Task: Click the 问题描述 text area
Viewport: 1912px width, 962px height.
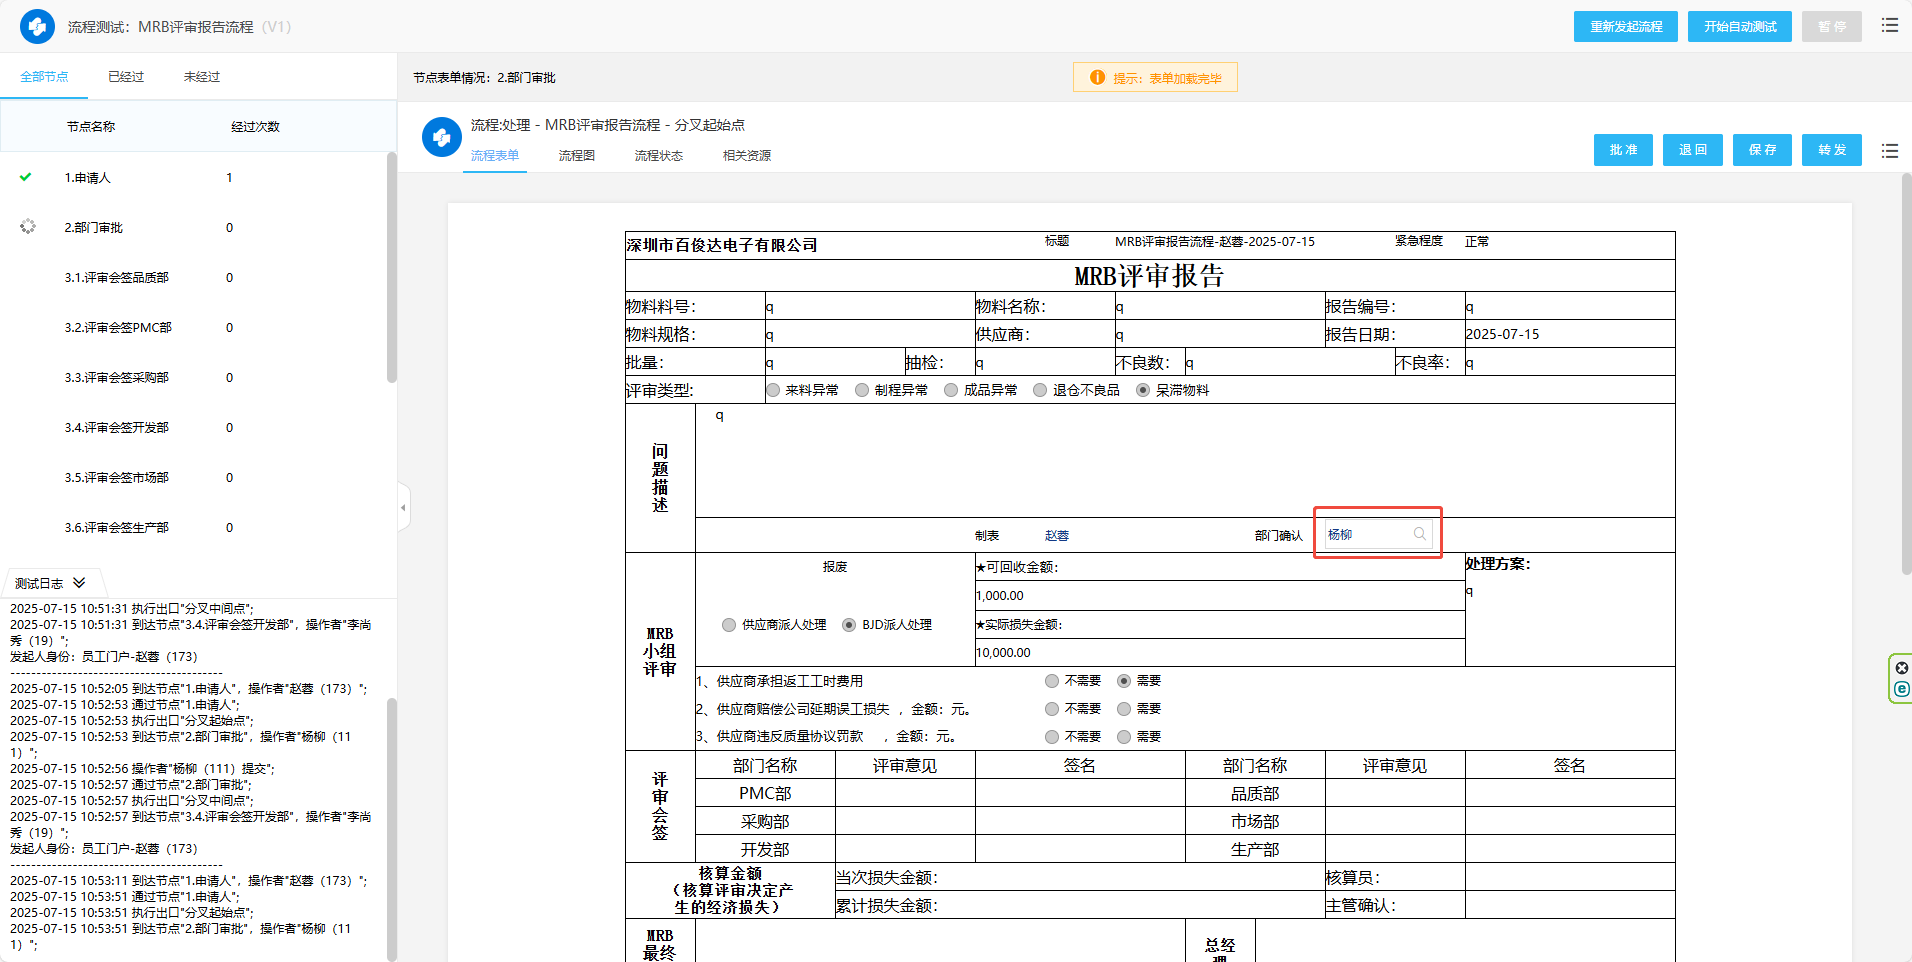Action: (1185, 460)
